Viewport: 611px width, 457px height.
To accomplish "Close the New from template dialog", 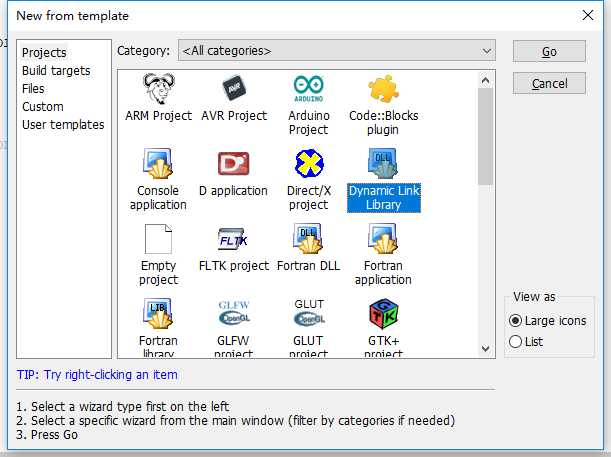I will (588, 16).
